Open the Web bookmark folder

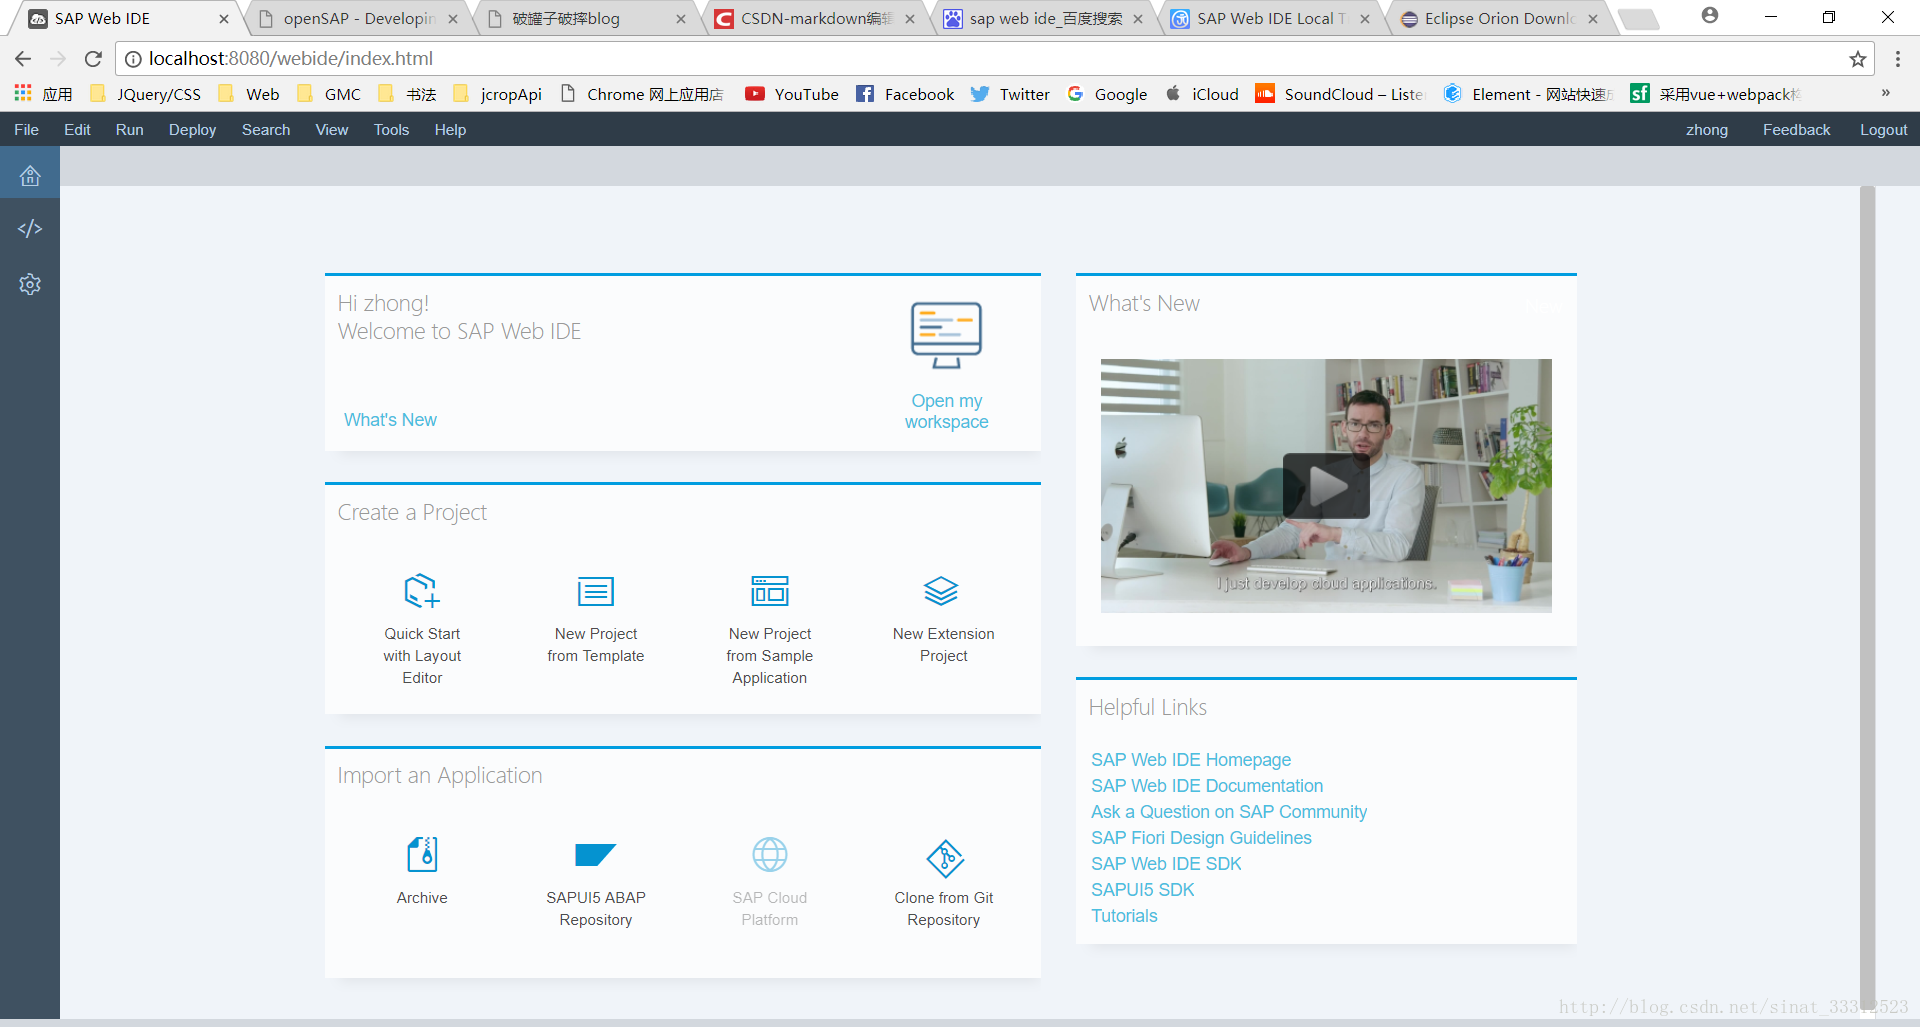[x=249, y=94]
